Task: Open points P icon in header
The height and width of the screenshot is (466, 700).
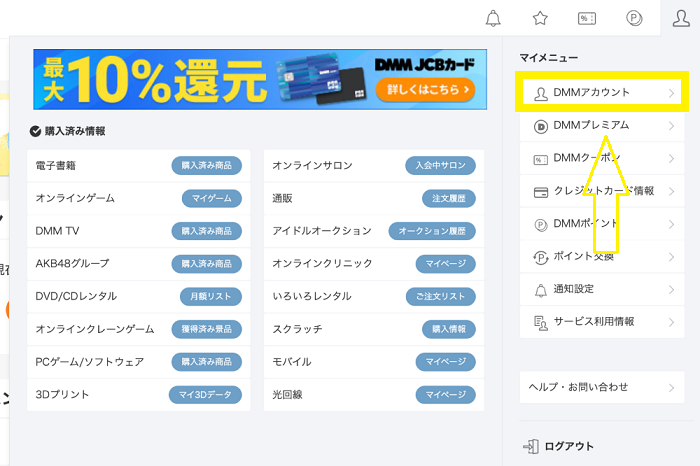Action: [634, 18]
